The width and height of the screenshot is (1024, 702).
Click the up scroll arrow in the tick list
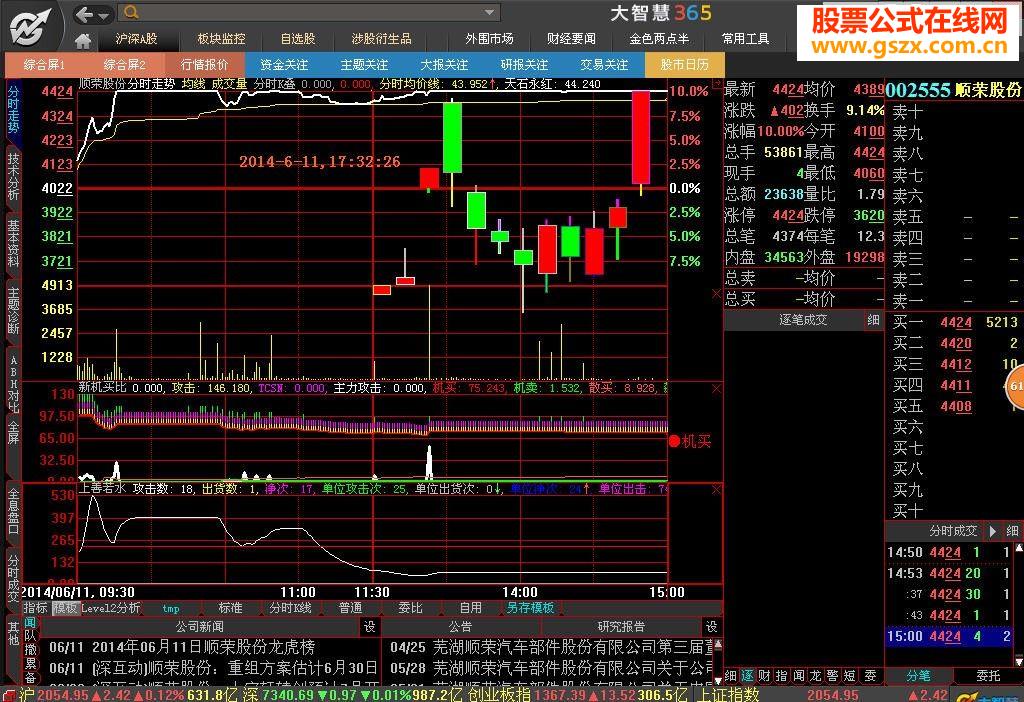tap(1018, 549)
